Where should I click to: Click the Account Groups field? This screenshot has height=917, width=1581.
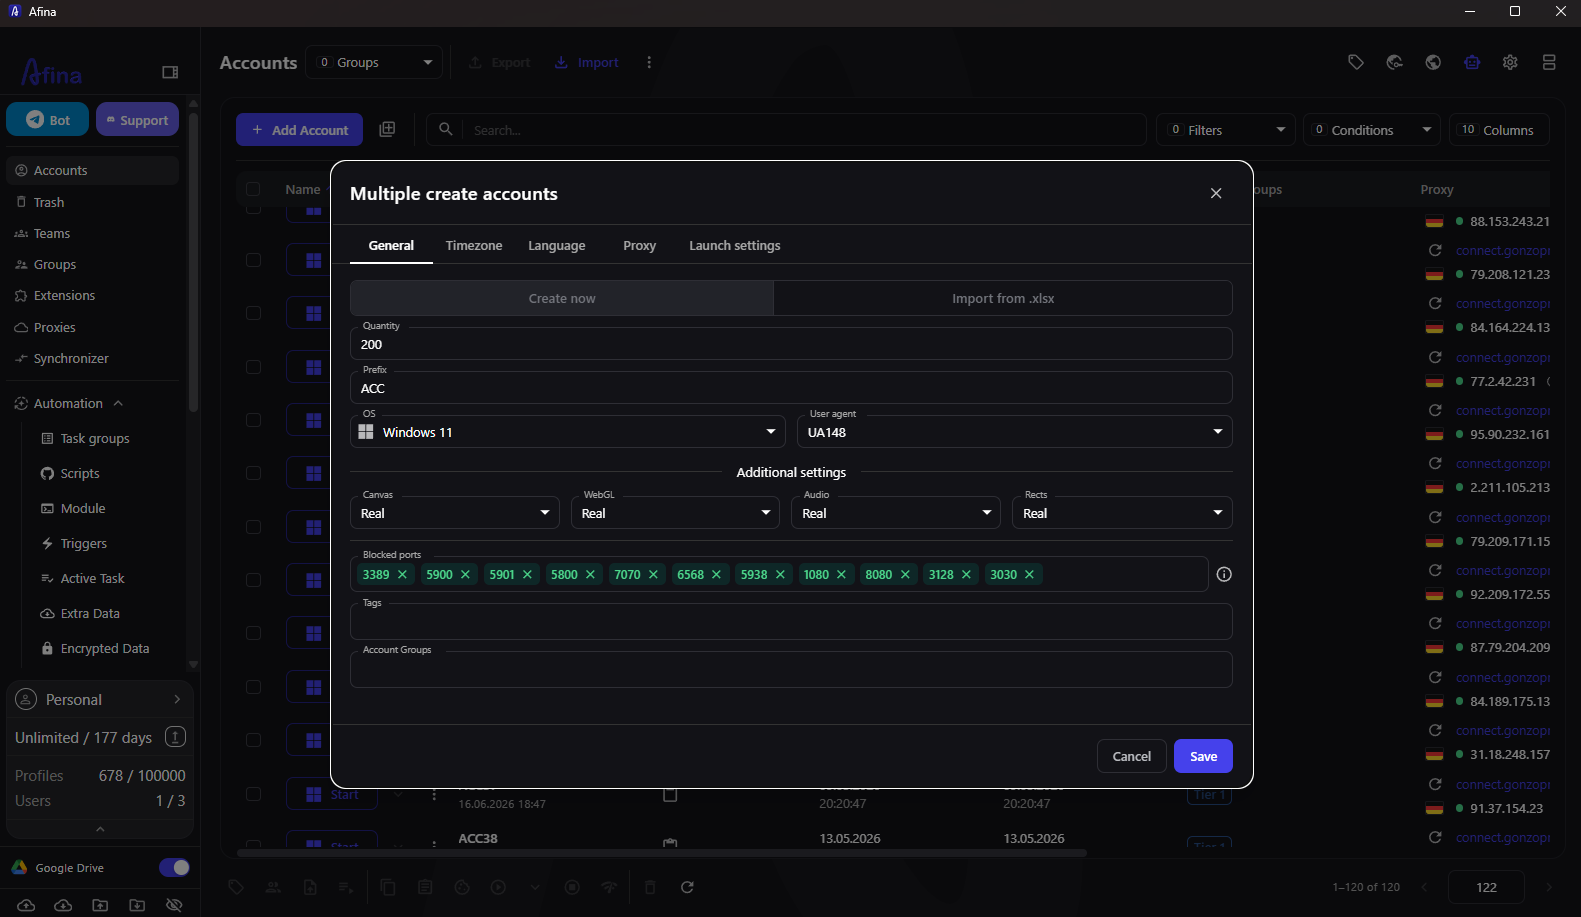pos(791,670)
